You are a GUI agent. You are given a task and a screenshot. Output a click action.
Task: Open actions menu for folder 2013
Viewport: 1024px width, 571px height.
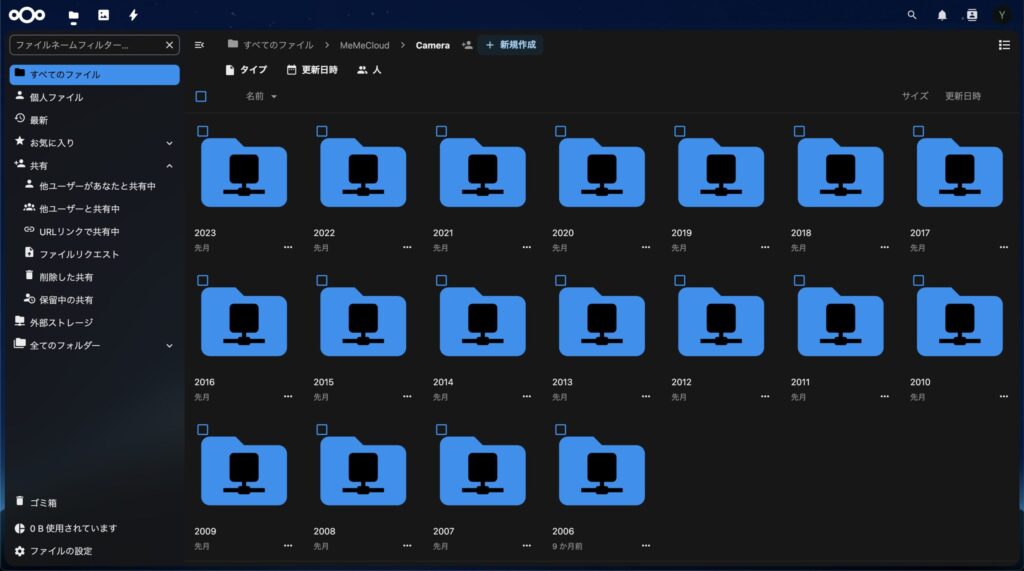click(646, 397)
